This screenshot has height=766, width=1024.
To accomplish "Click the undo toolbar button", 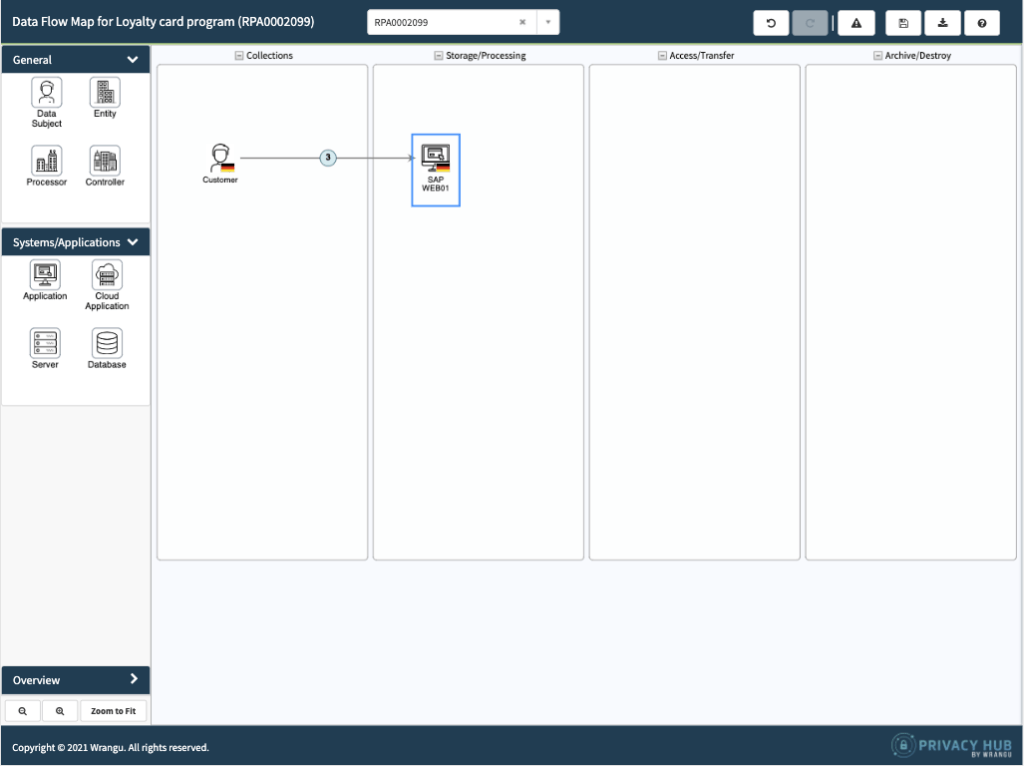I will tap(771, 23).
